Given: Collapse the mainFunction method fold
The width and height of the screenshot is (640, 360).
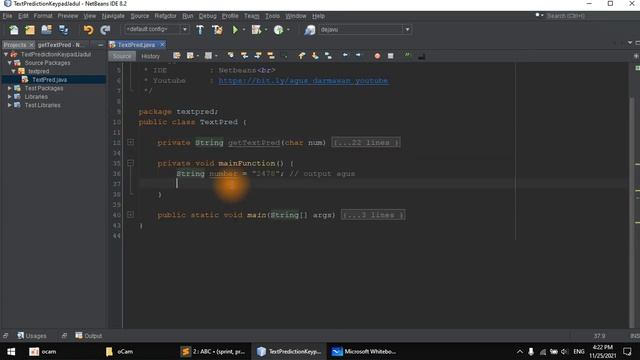Looking at the screenshot, I should tap(130, 163).
